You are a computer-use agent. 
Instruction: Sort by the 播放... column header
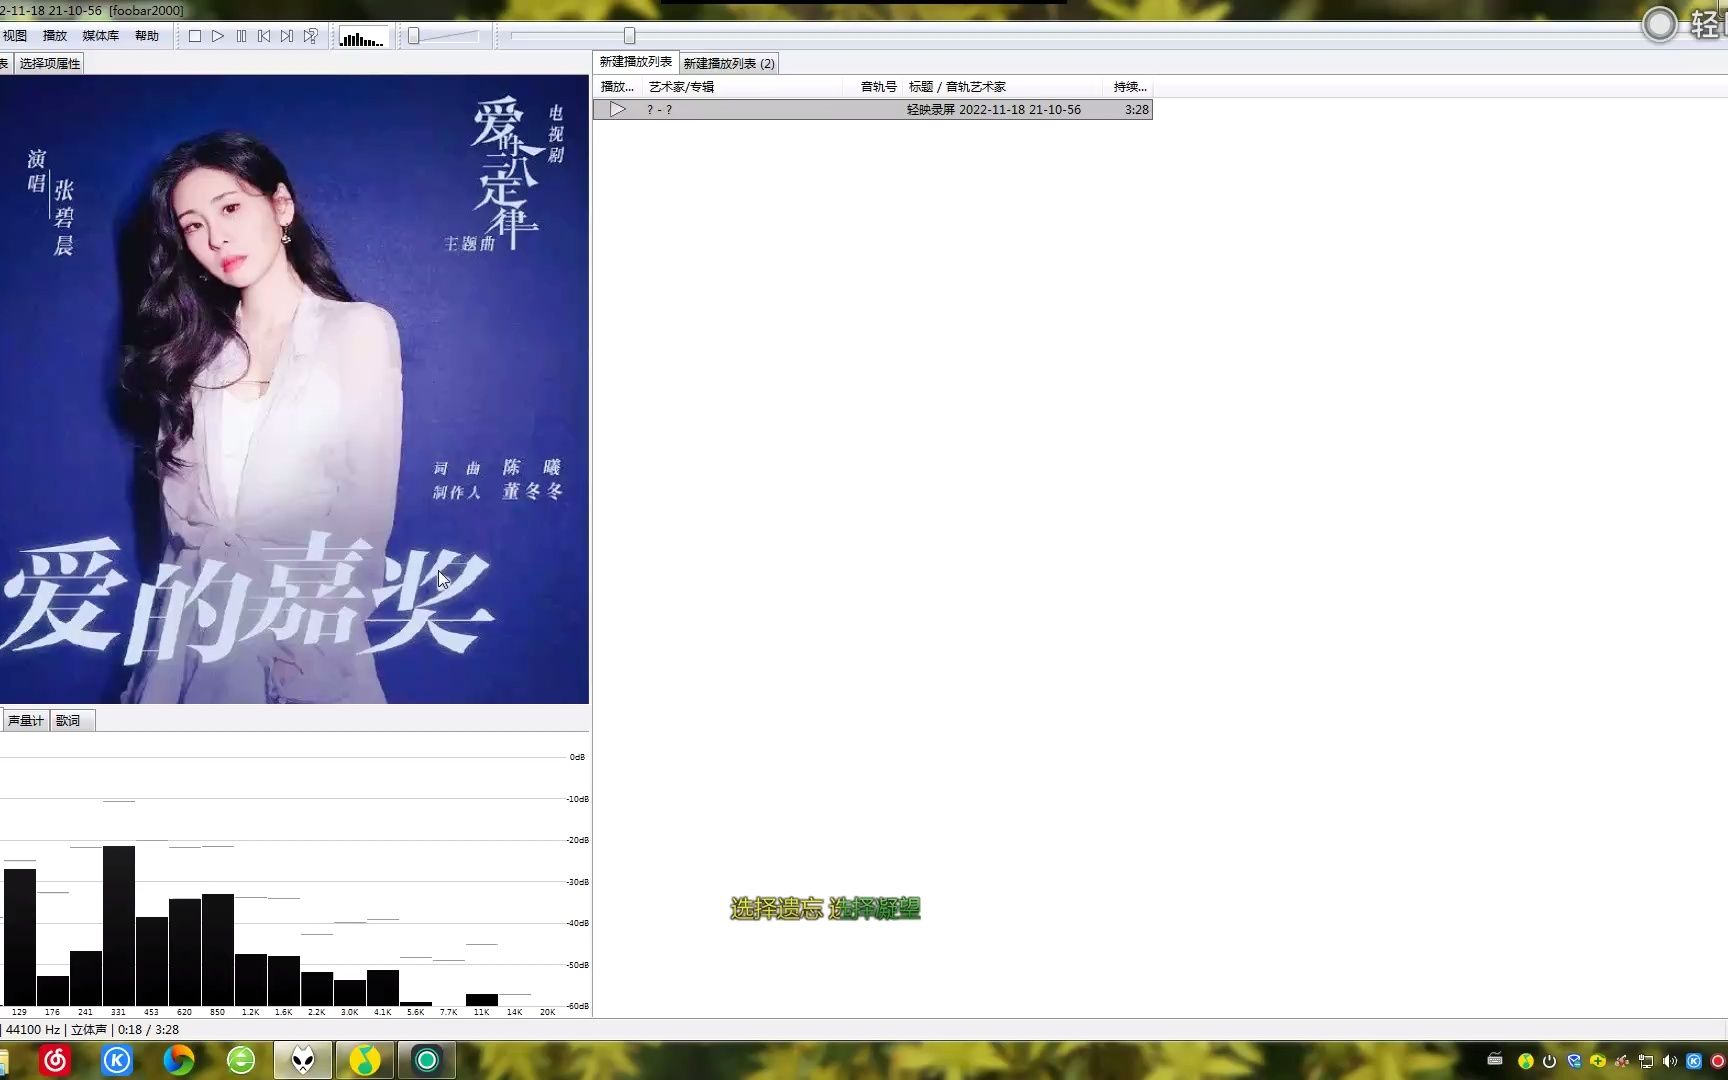tap(617, 87)
